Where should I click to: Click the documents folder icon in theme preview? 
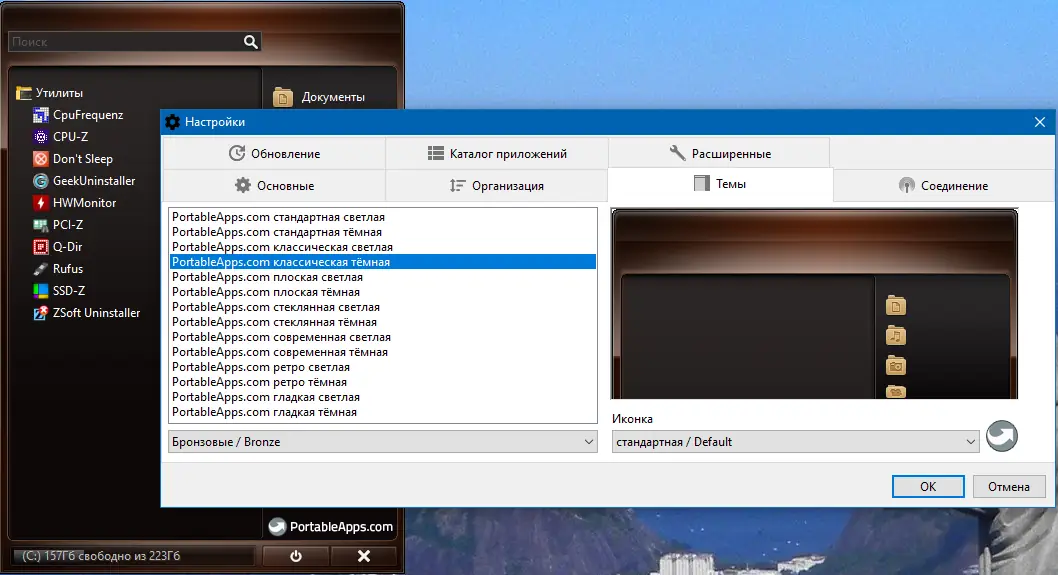(895, 306)
